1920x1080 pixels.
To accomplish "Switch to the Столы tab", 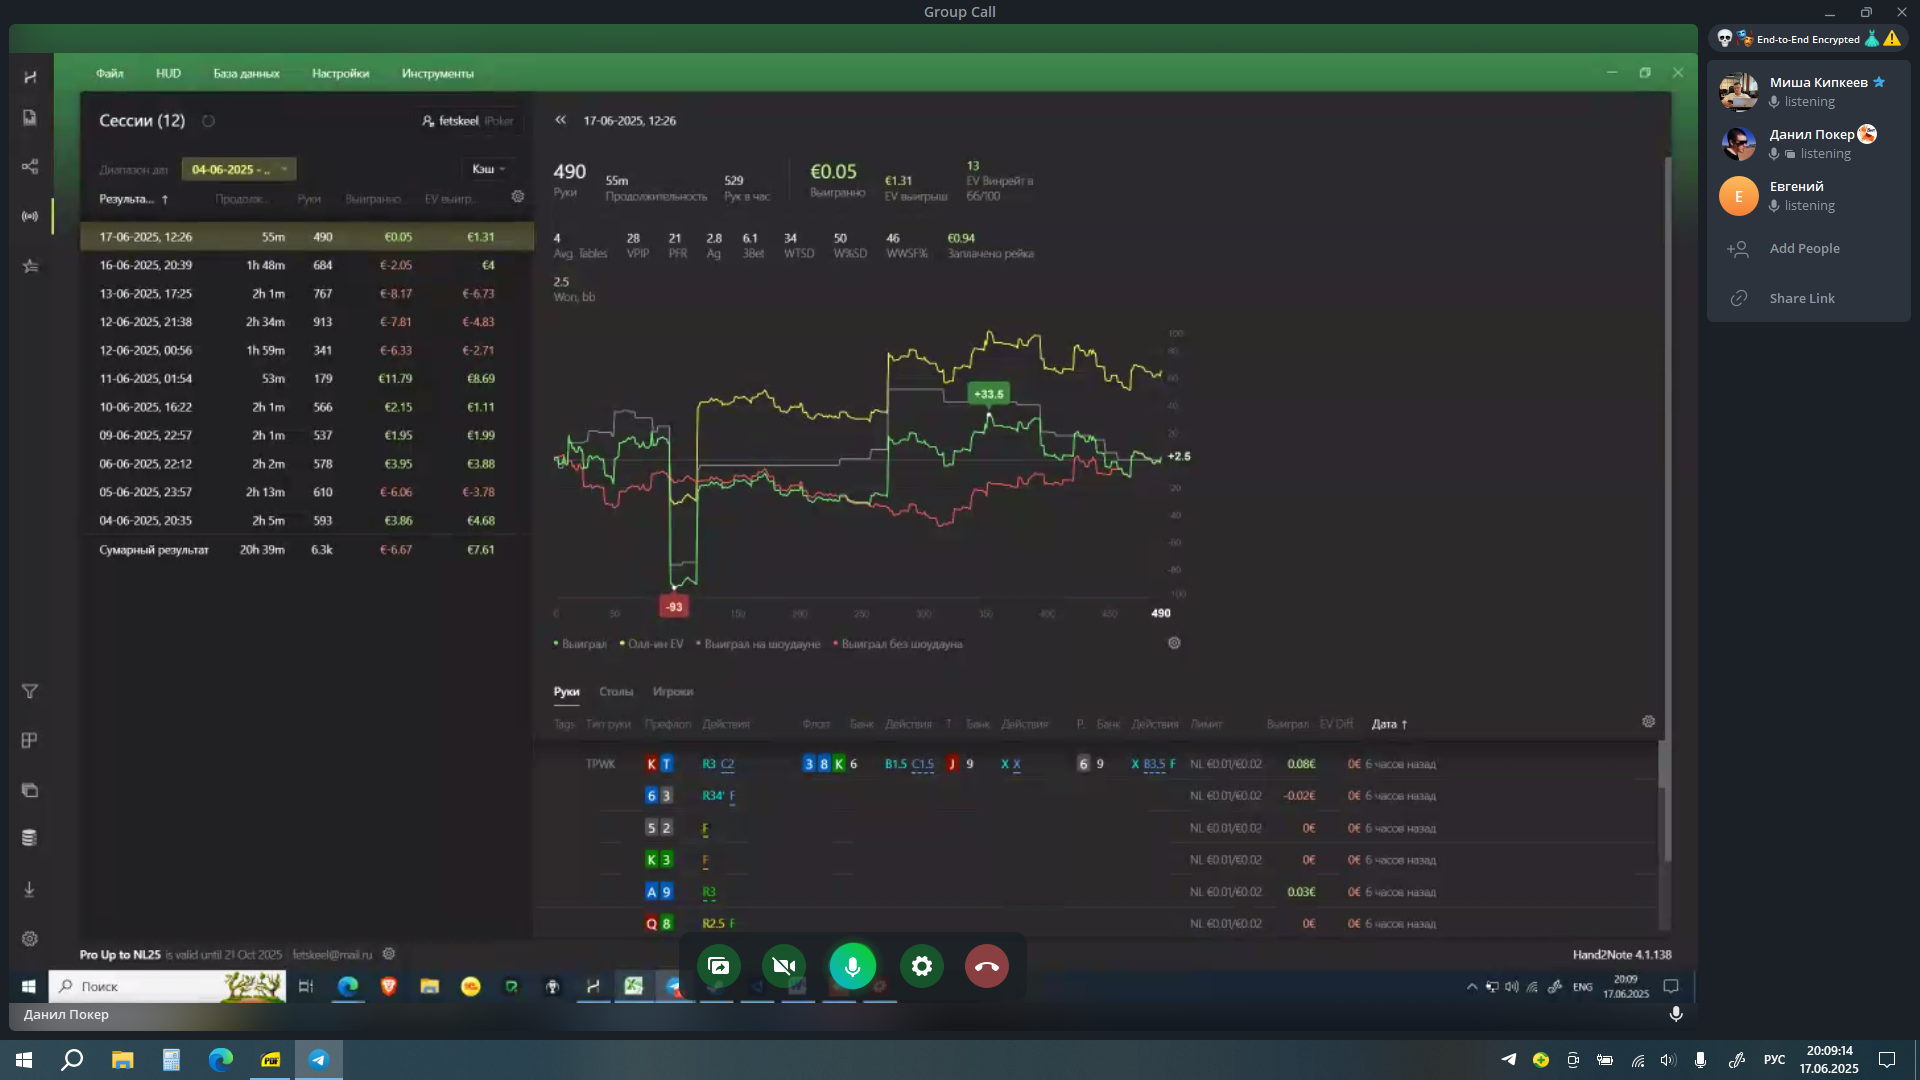I will pyautogui.click(x=616, y=691).
